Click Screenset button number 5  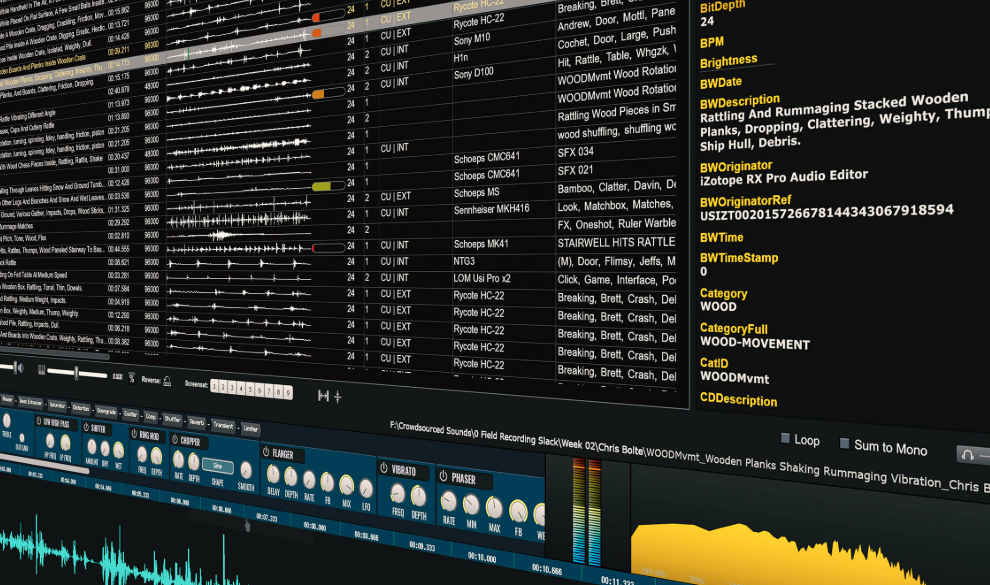coord(249,388)
